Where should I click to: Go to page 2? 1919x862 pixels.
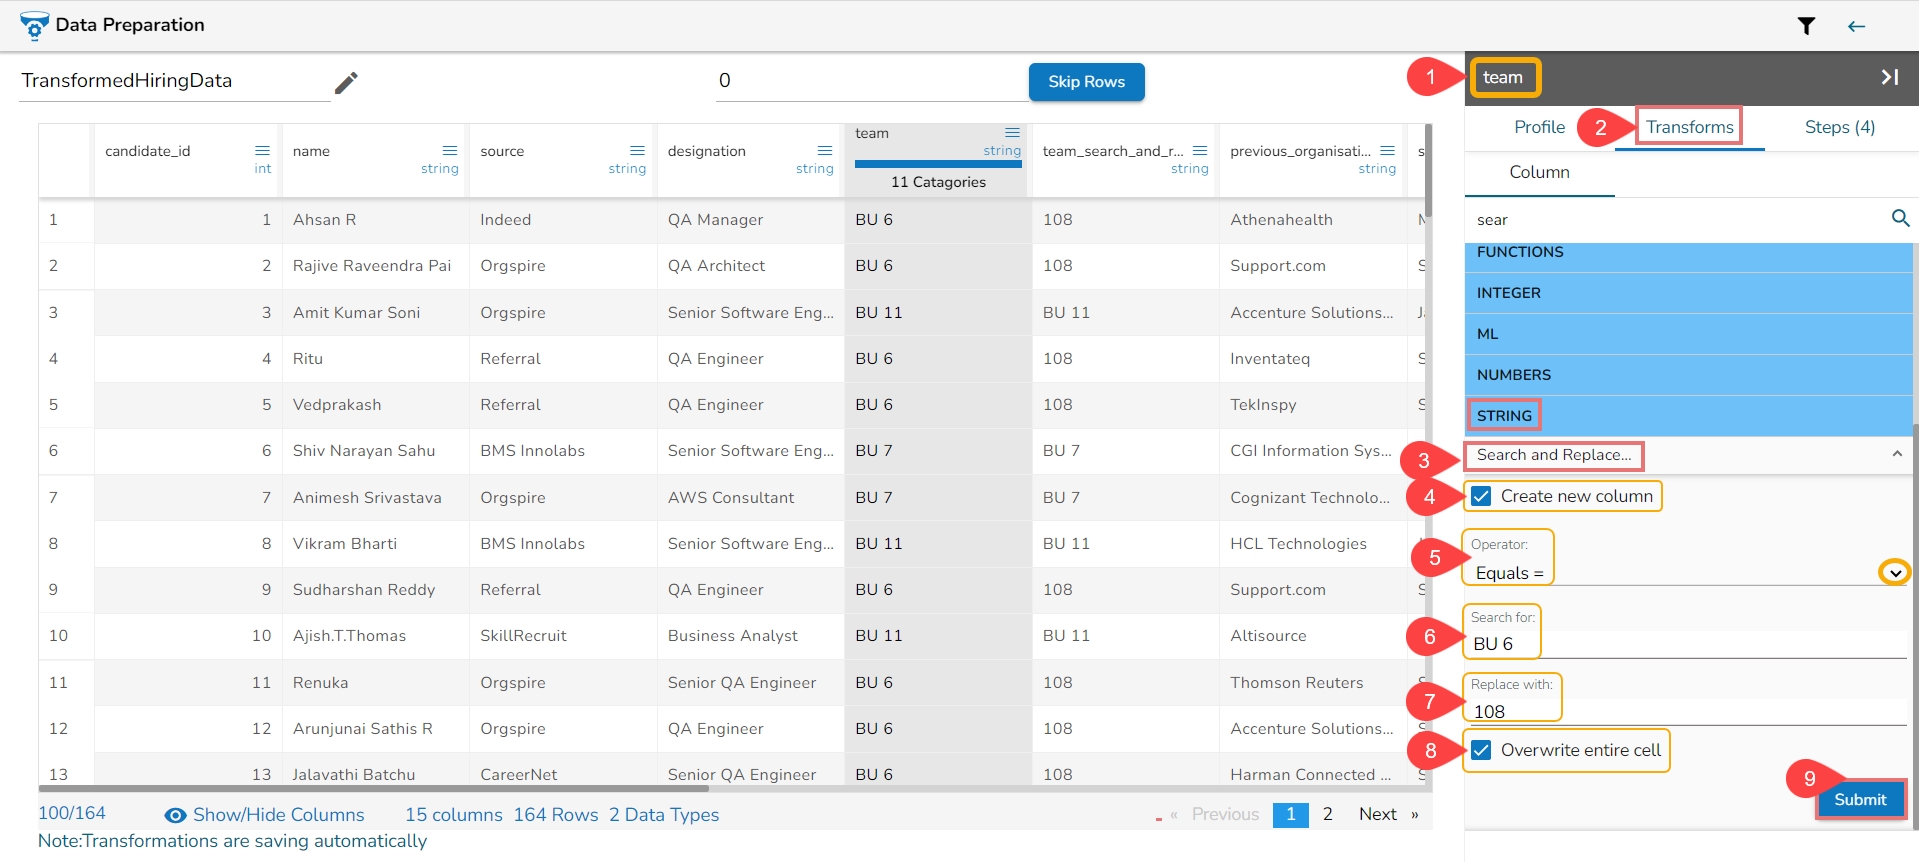(x=1327, y=814)
